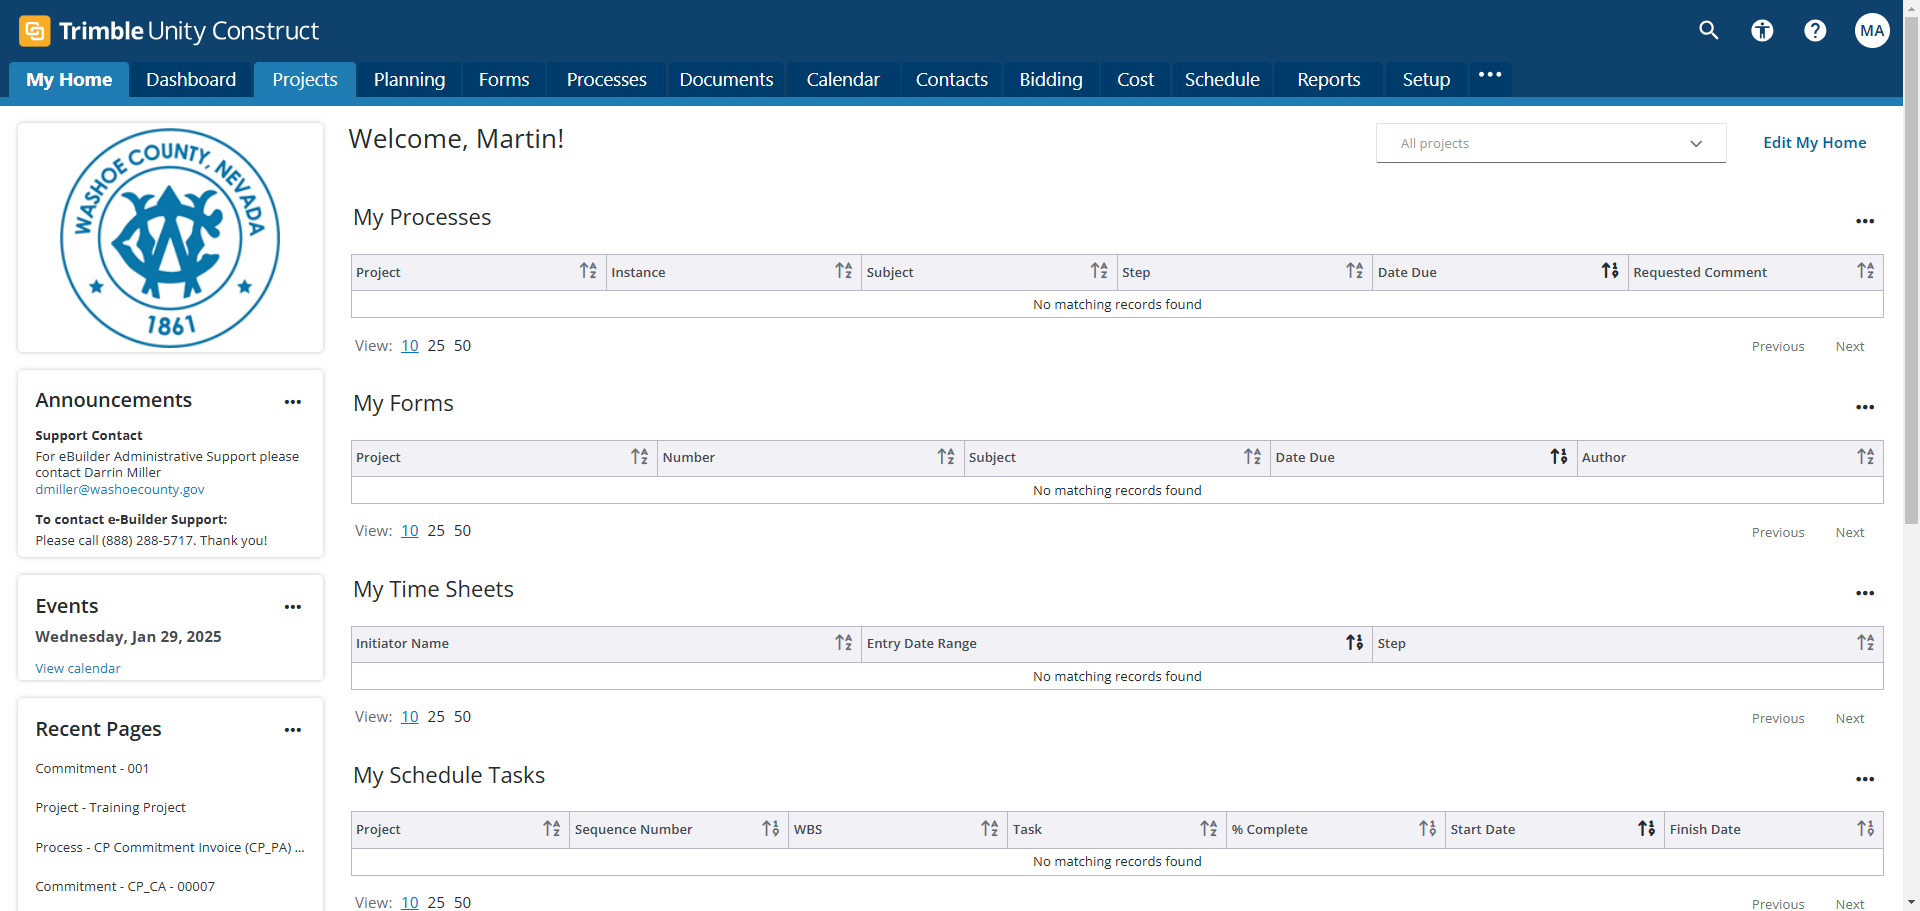Open the help question mark icon

(1815, 30)
